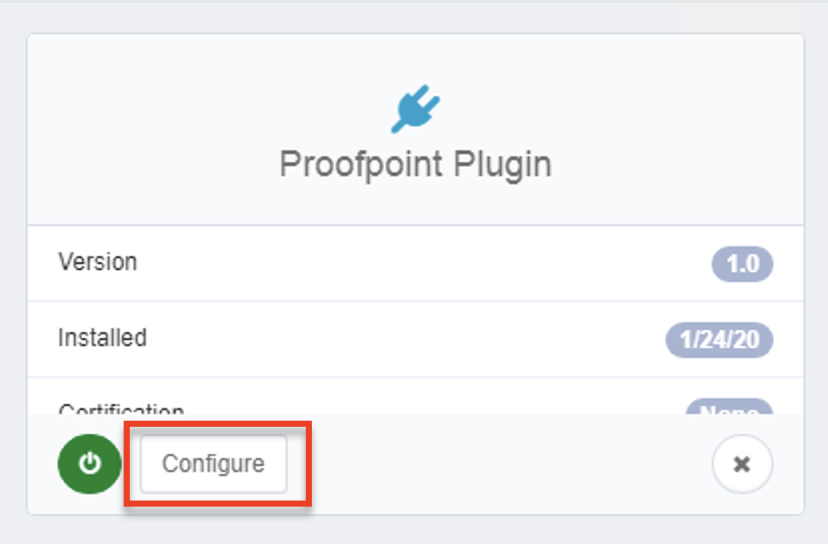Click the X remove plugin button
Image resolution: width=828 pixels, height=544 pixels.
pyautogui.click(x=741, y=464)
